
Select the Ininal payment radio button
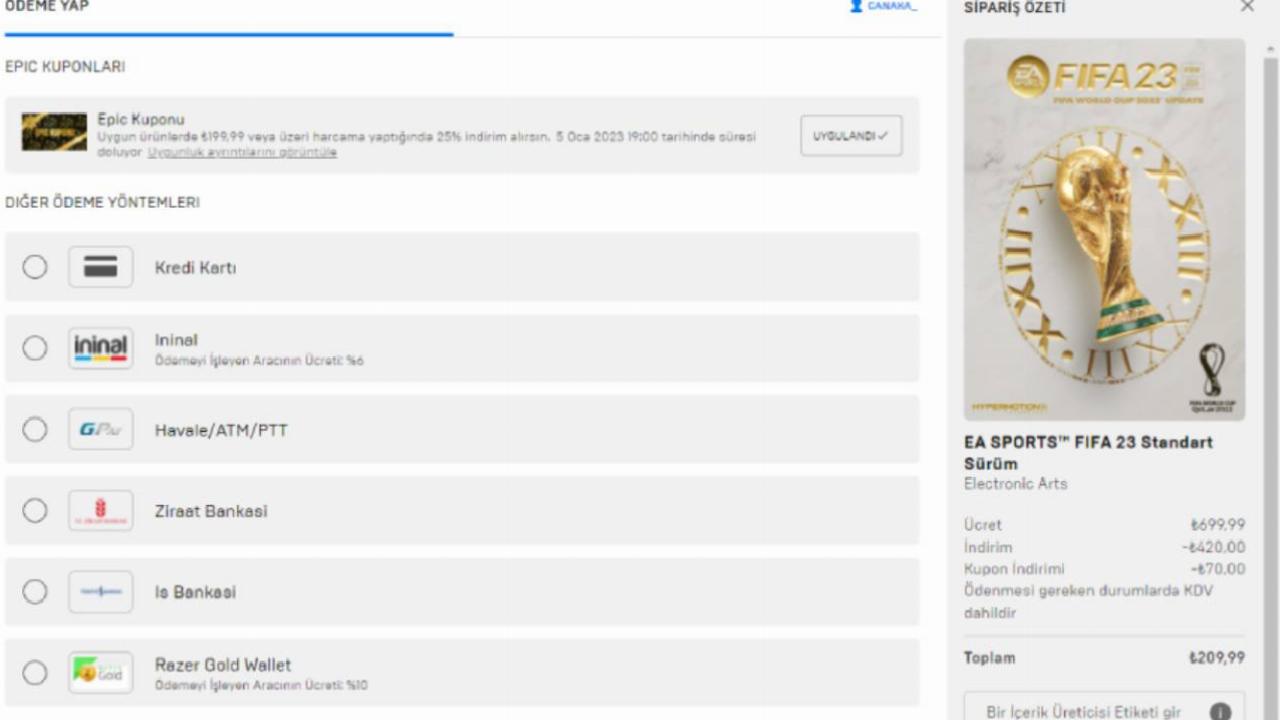[35, 348]
